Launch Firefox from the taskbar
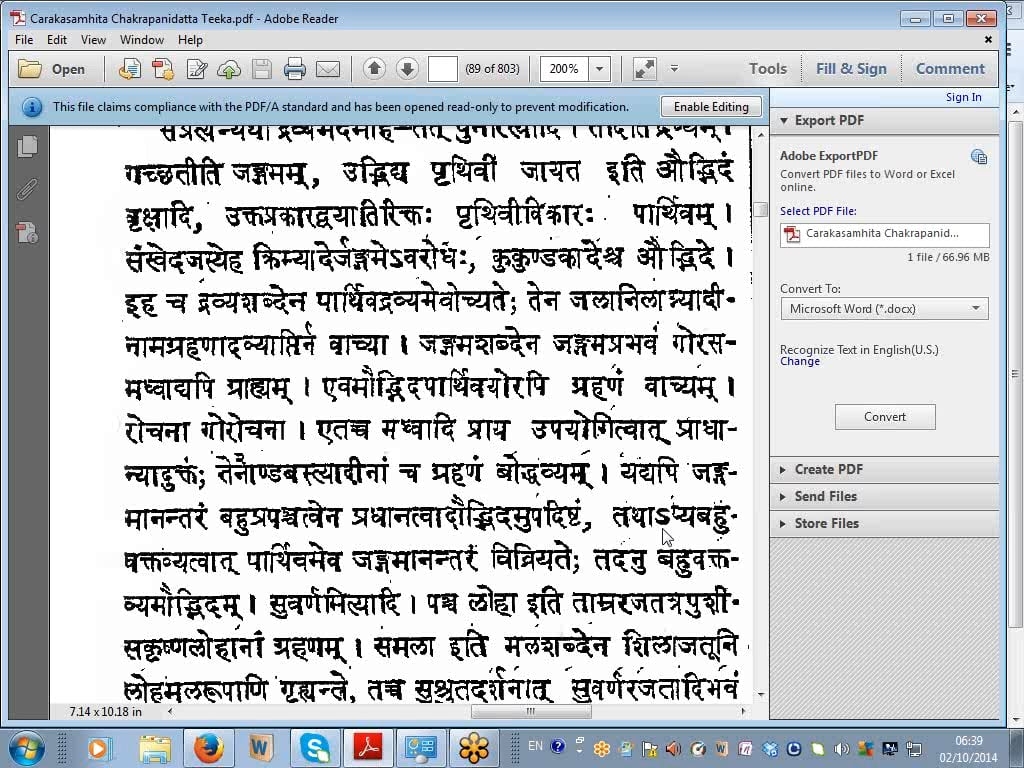The width and height of the screenshot is (1024, 768). (x=208, y=747)
